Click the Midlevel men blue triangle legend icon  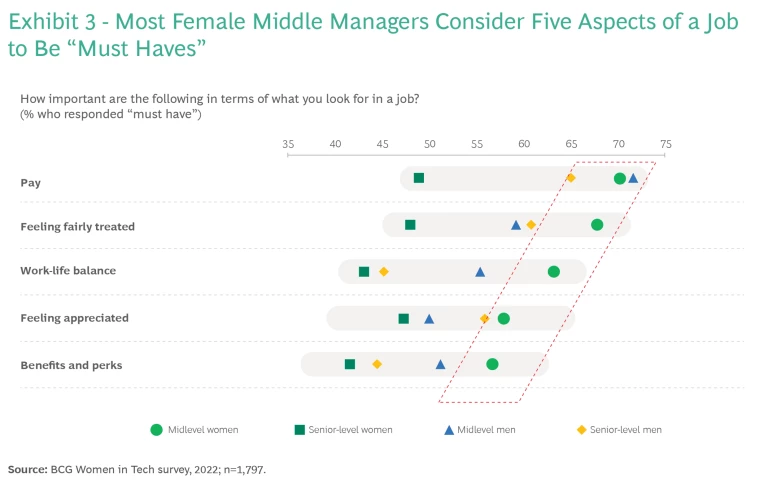[449, 430]
